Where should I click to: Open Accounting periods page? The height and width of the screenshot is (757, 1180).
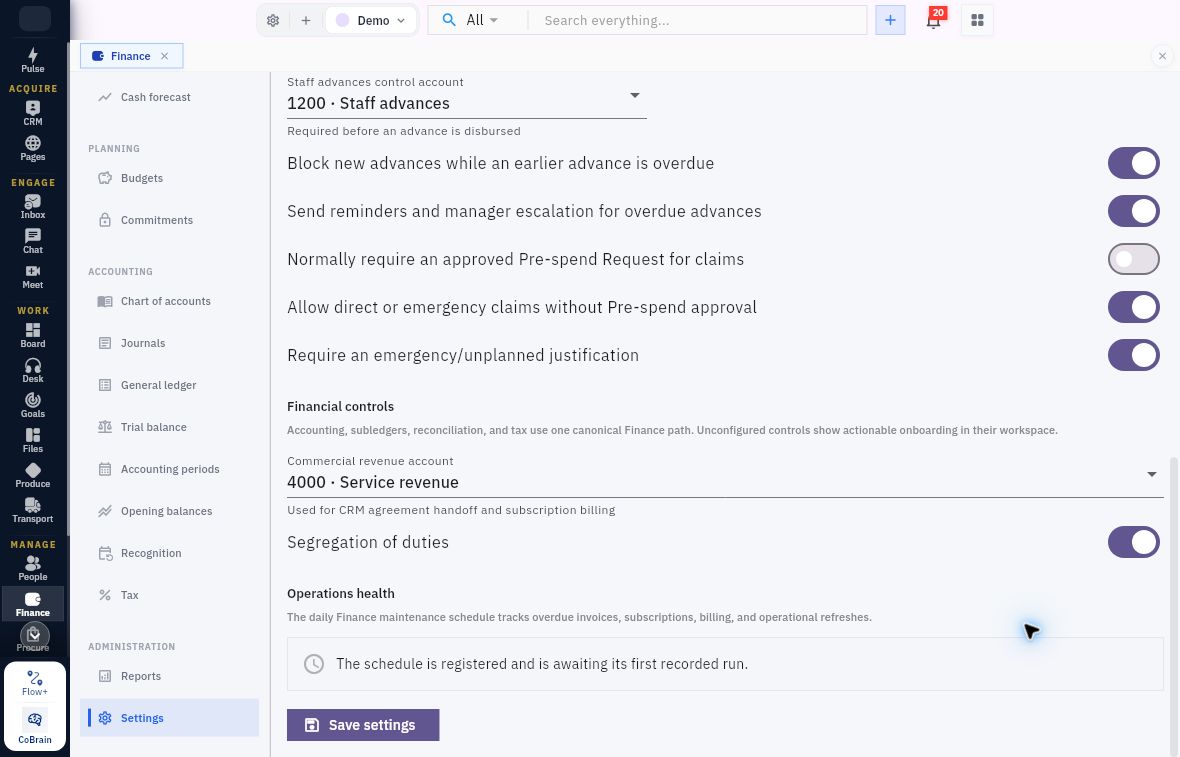[170, 469]
